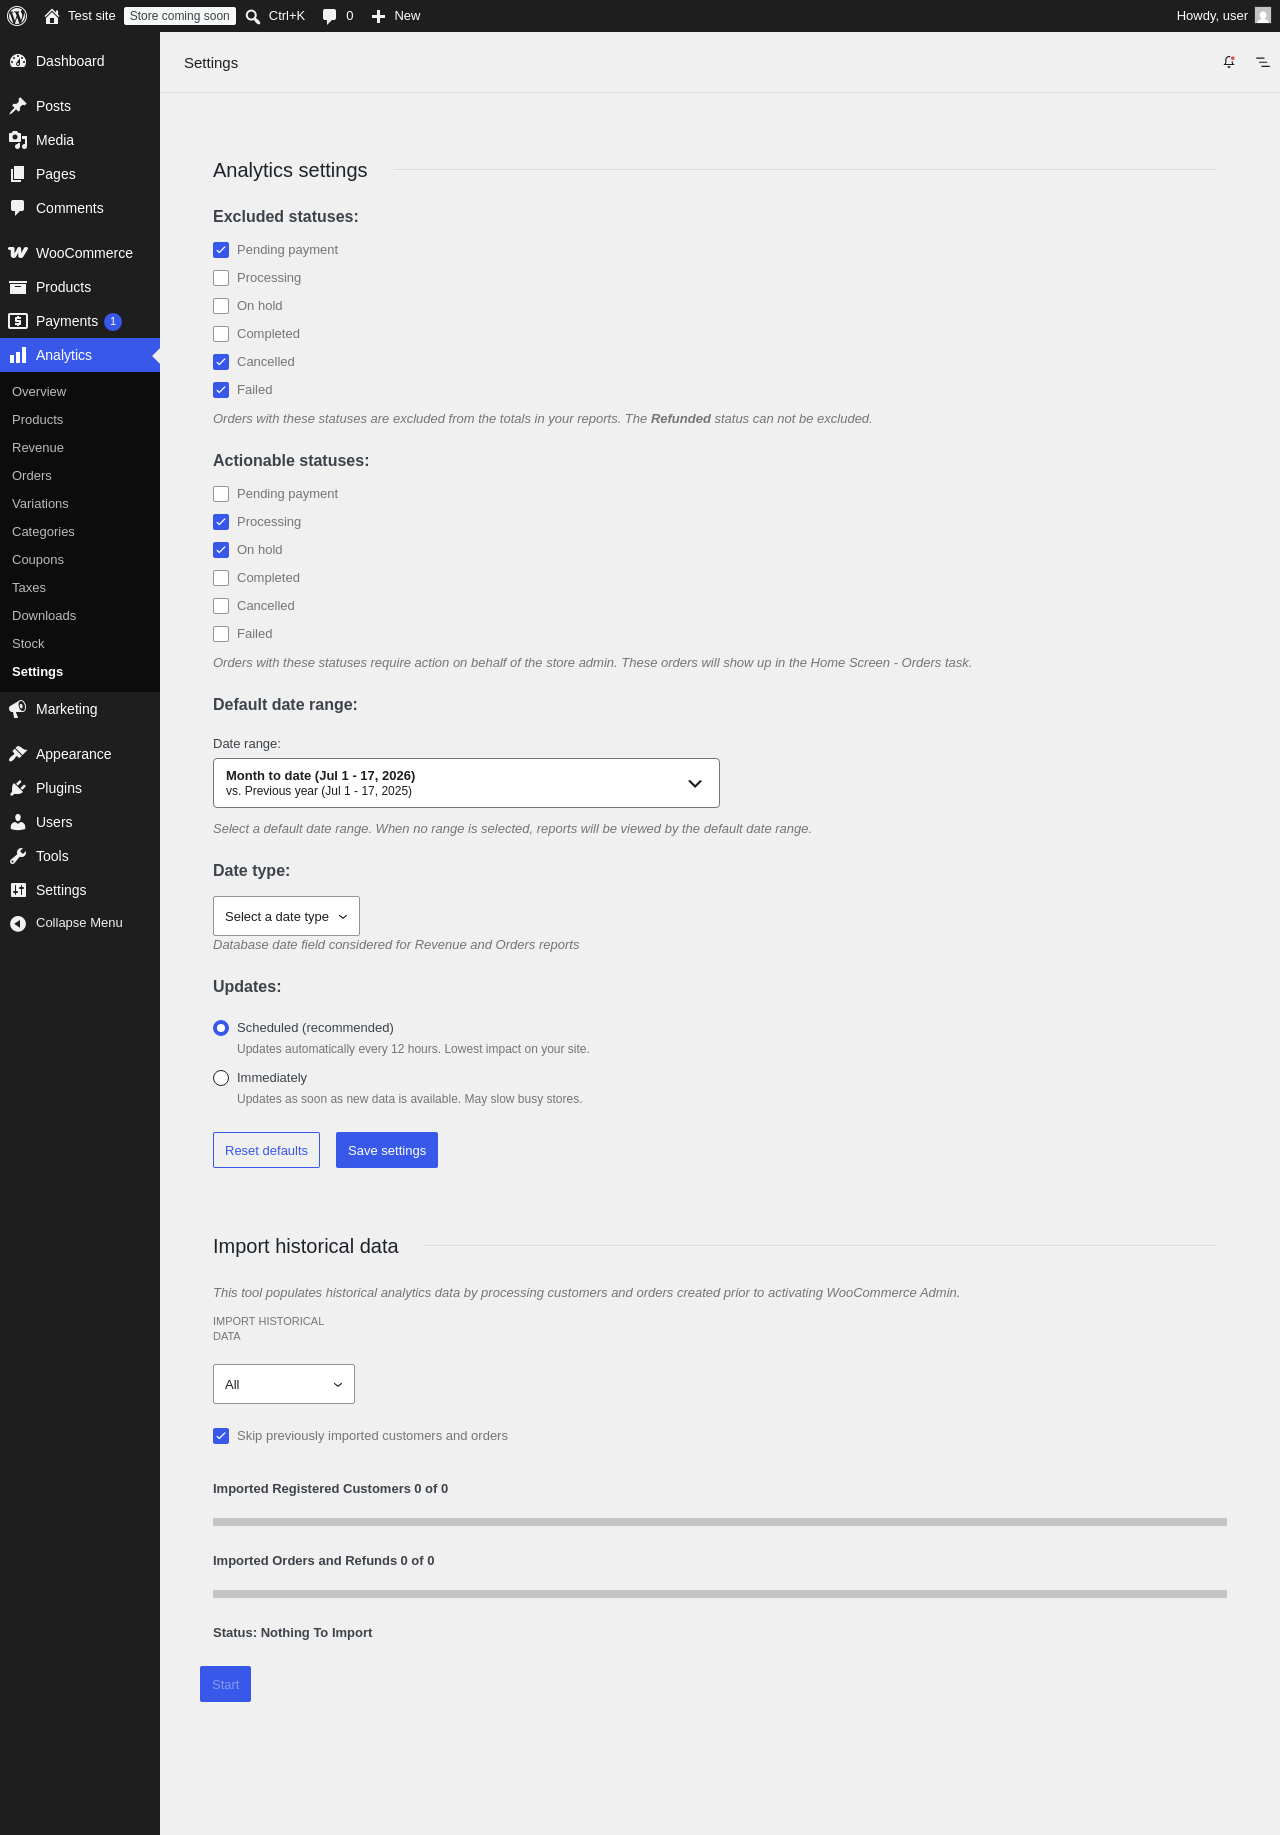Check Pending payment under Actionable statuses
Image resolution: width=1280 pixels, height=1835 pixels.
pyautogui.click(x=221, y=494)
